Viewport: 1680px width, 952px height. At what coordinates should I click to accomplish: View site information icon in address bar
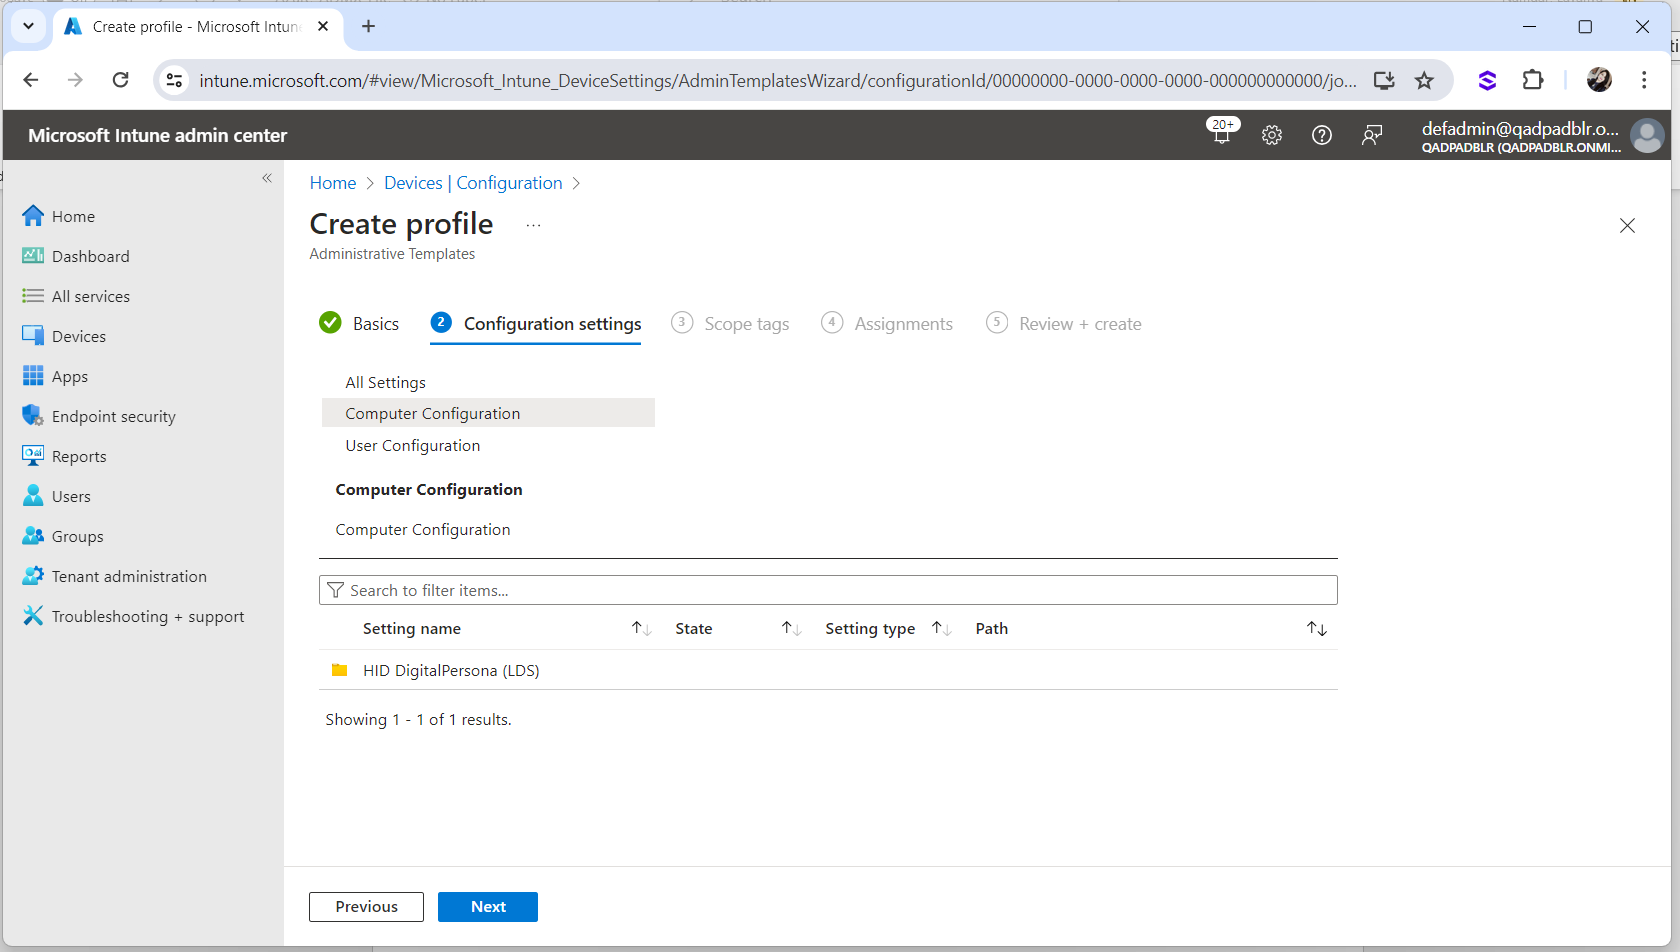[174, 80]
